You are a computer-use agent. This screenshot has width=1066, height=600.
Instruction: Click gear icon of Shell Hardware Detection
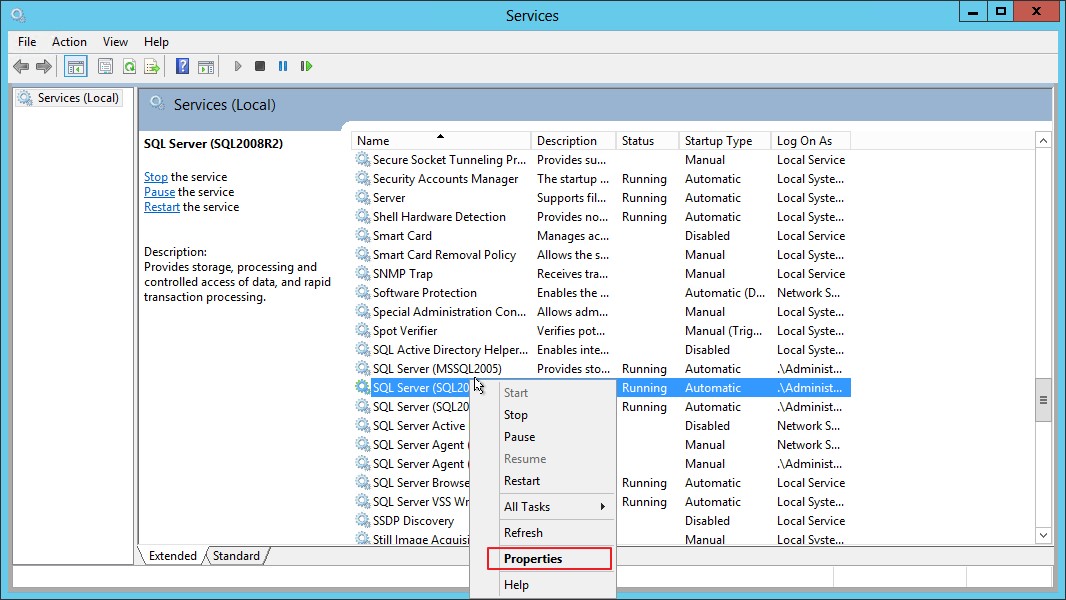(x=362, y=216)
